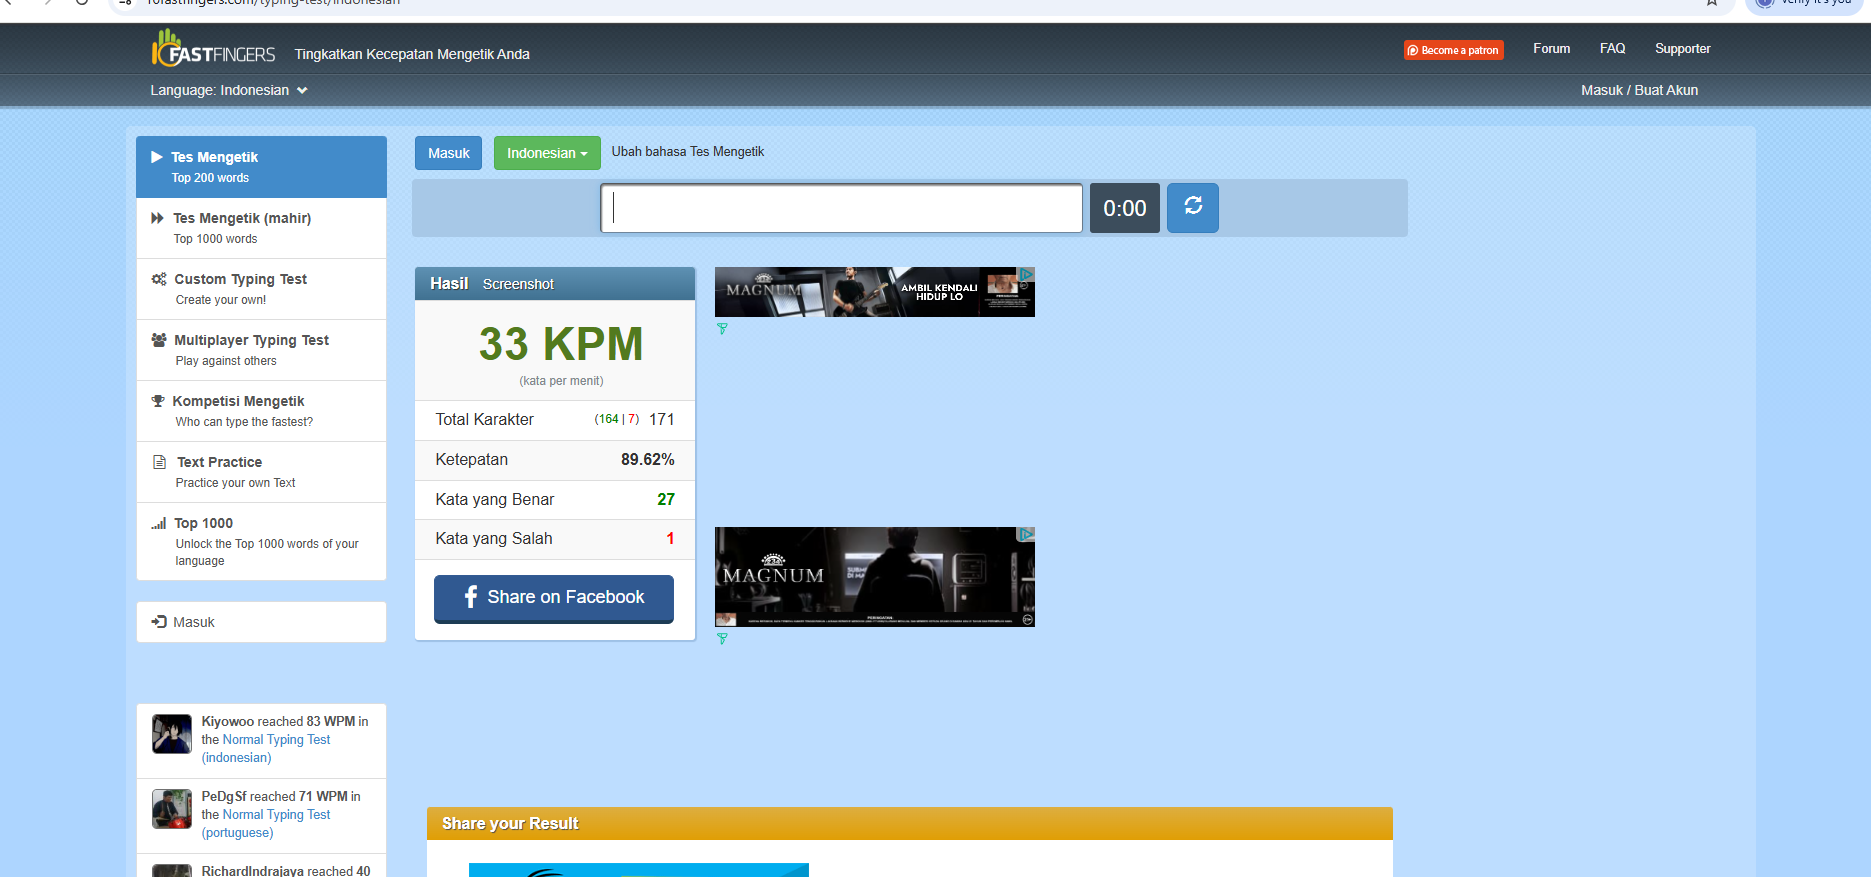Open Top 1000 sidebar item

[261, 541]
